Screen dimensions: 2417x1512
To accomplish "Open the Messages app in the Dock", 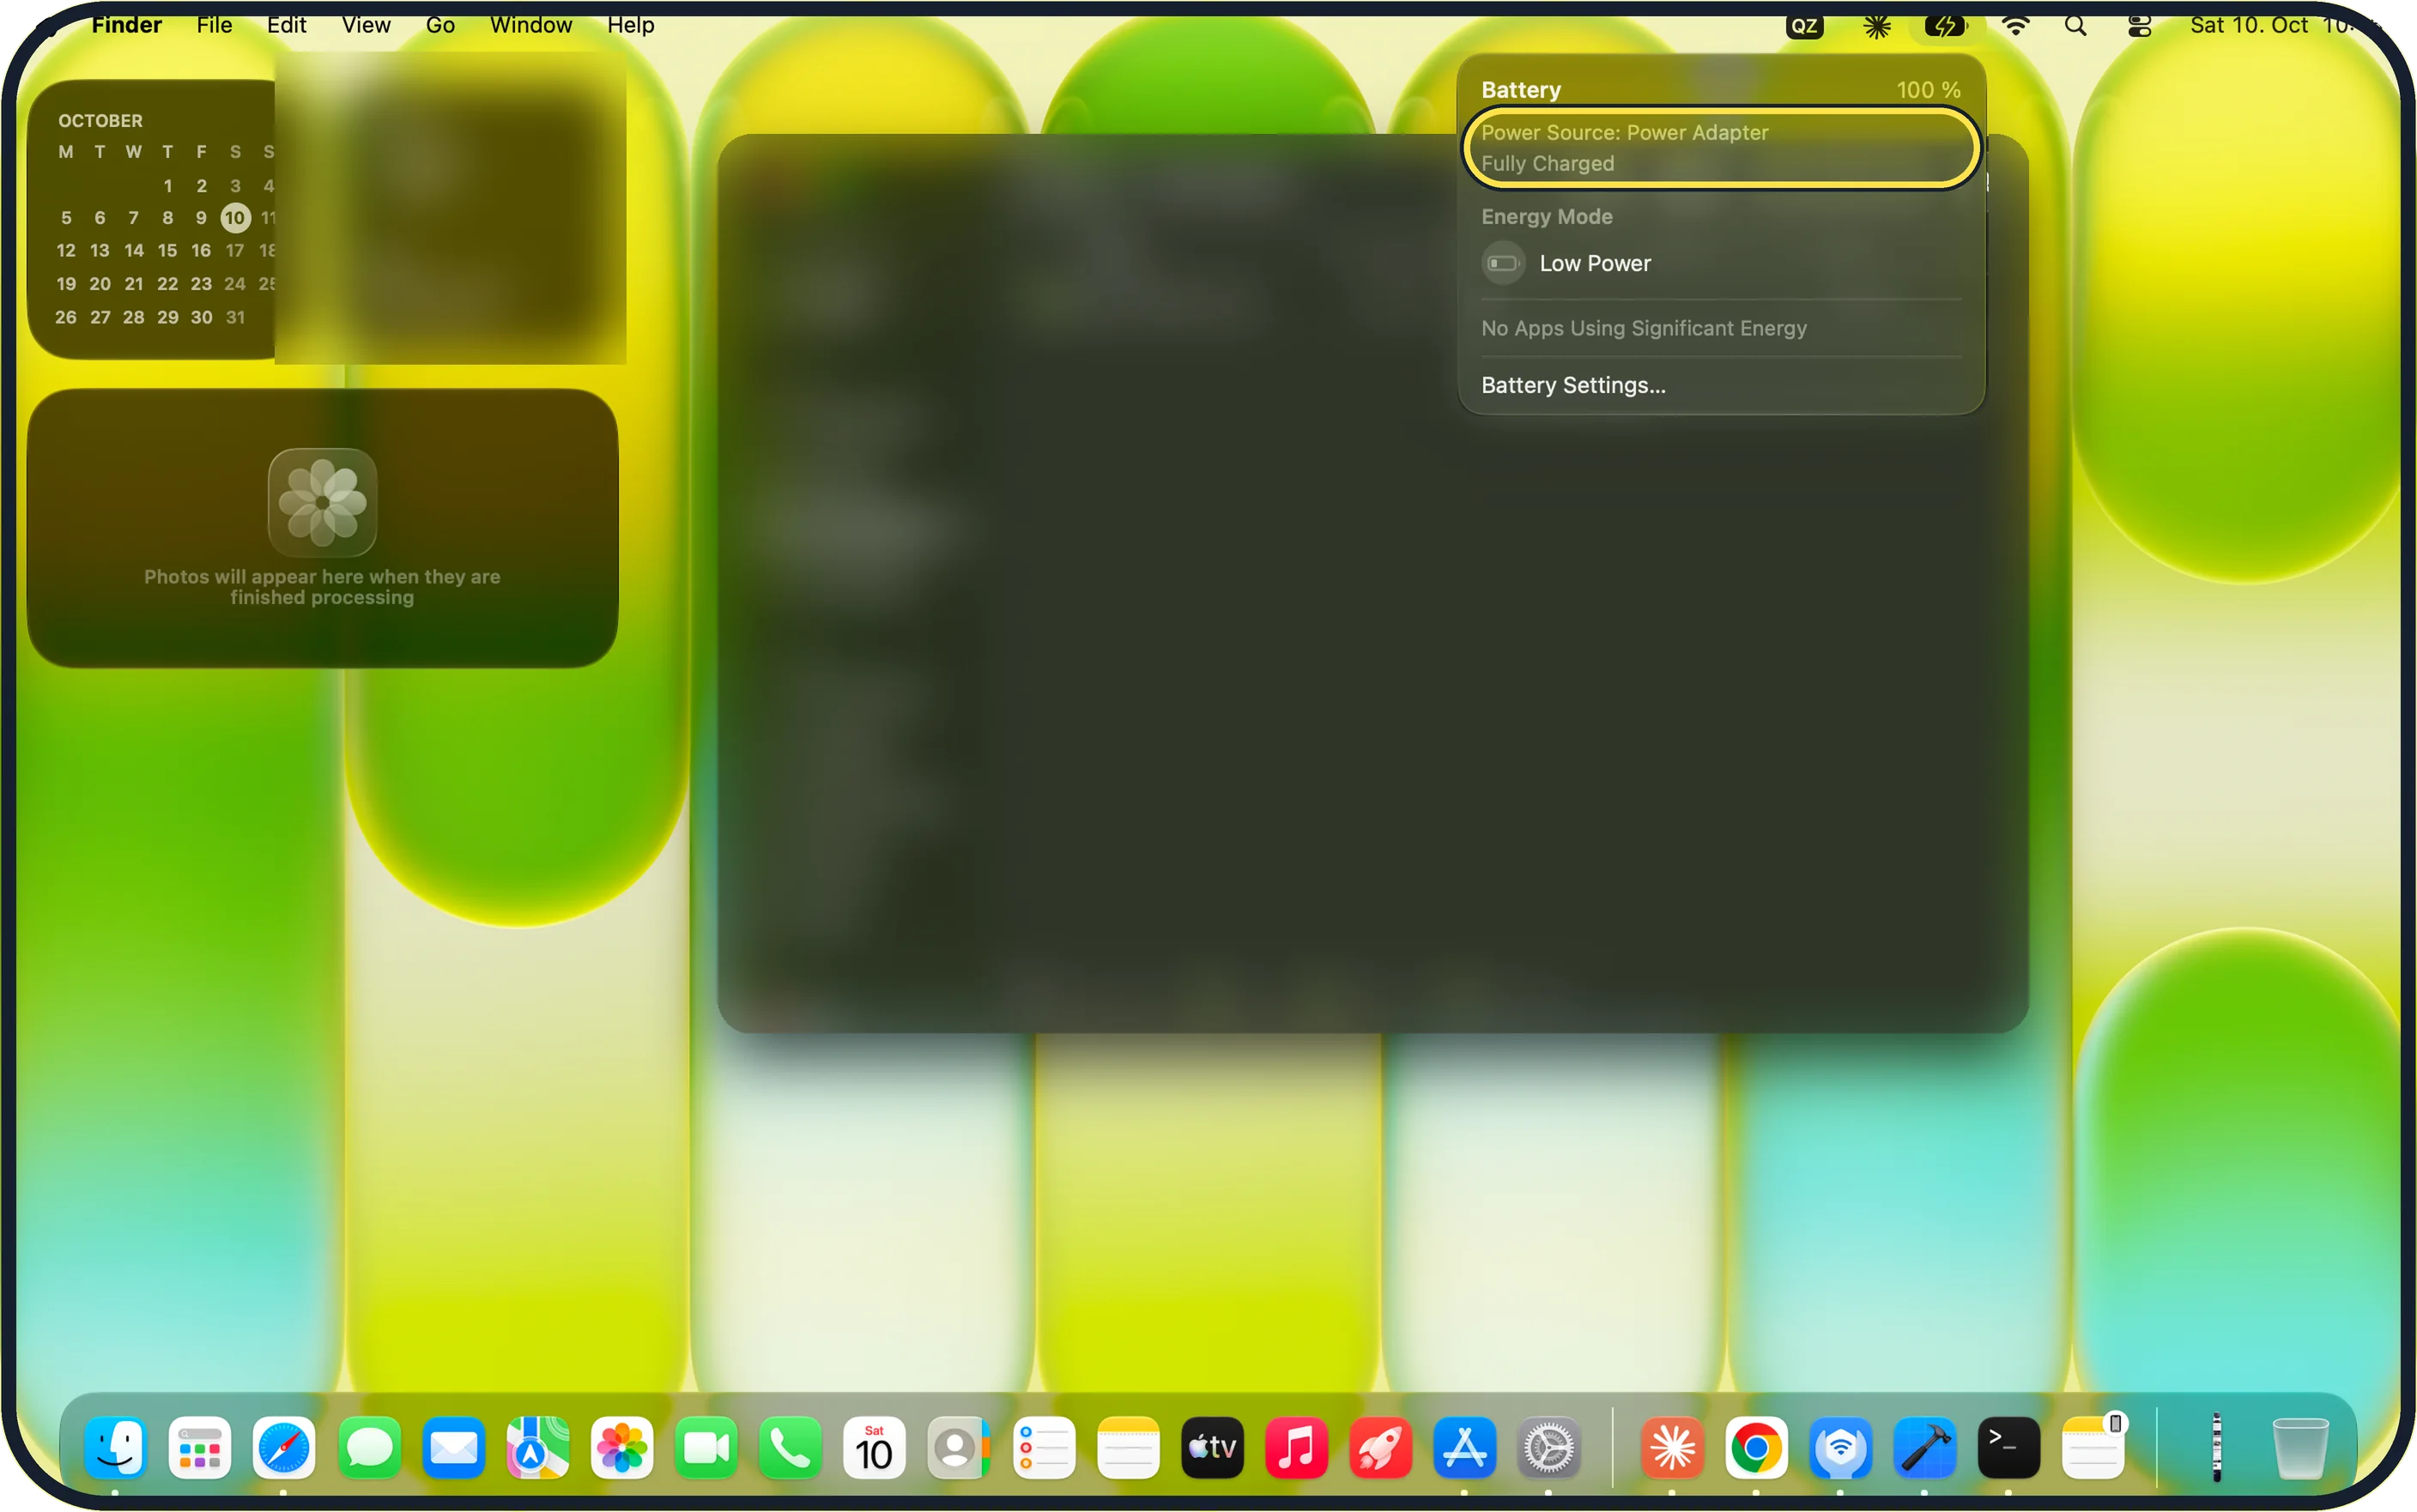I will (x=369, y=1447).
